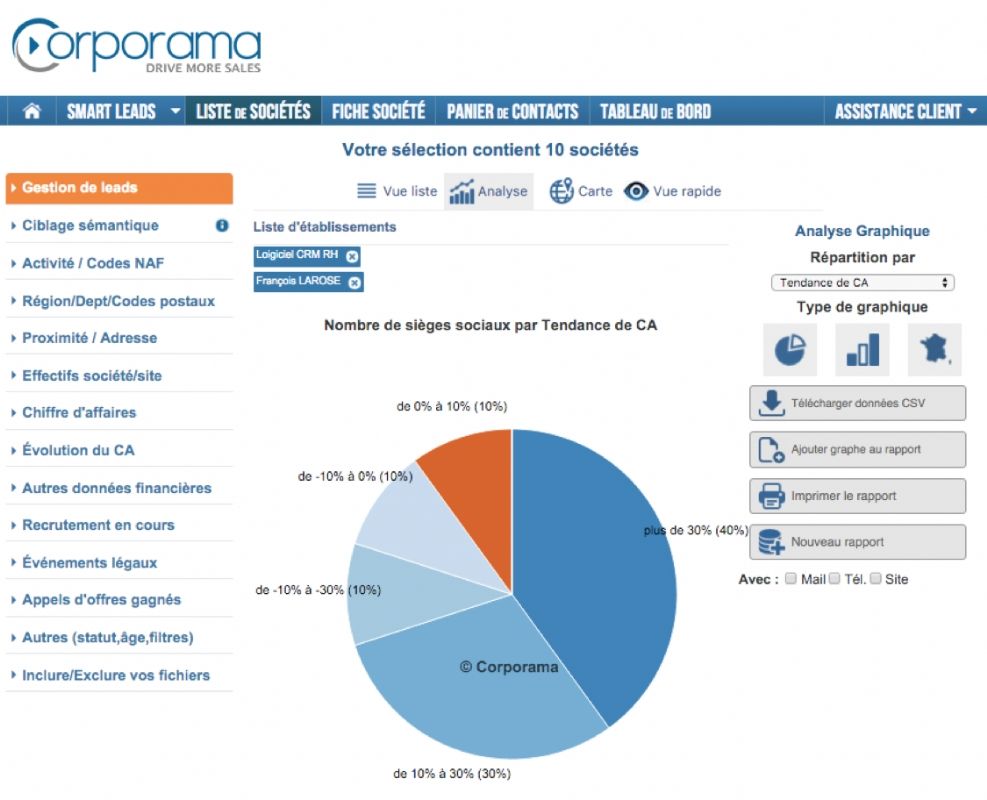987x800 pixels.
Task: Click Imprimer le rapport button
Action: click(857, 496)
